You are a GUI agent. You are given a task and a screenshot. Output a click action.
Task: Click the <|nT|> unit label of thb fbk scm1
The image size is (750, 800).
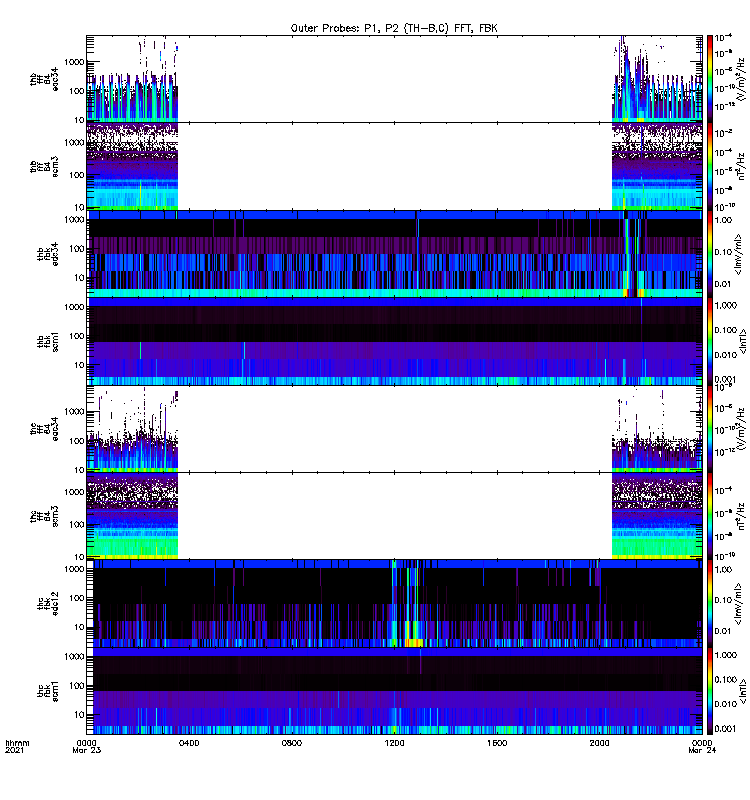click(742, 342)
